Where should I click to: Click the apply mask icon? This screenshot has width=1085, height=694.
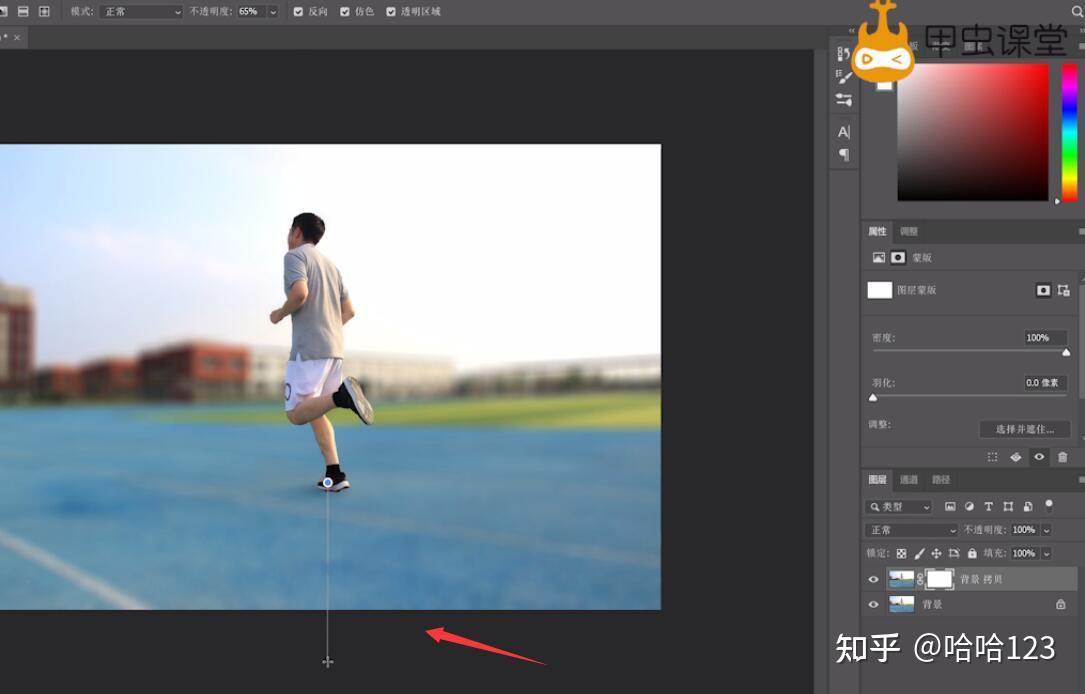coord(1016,457)
